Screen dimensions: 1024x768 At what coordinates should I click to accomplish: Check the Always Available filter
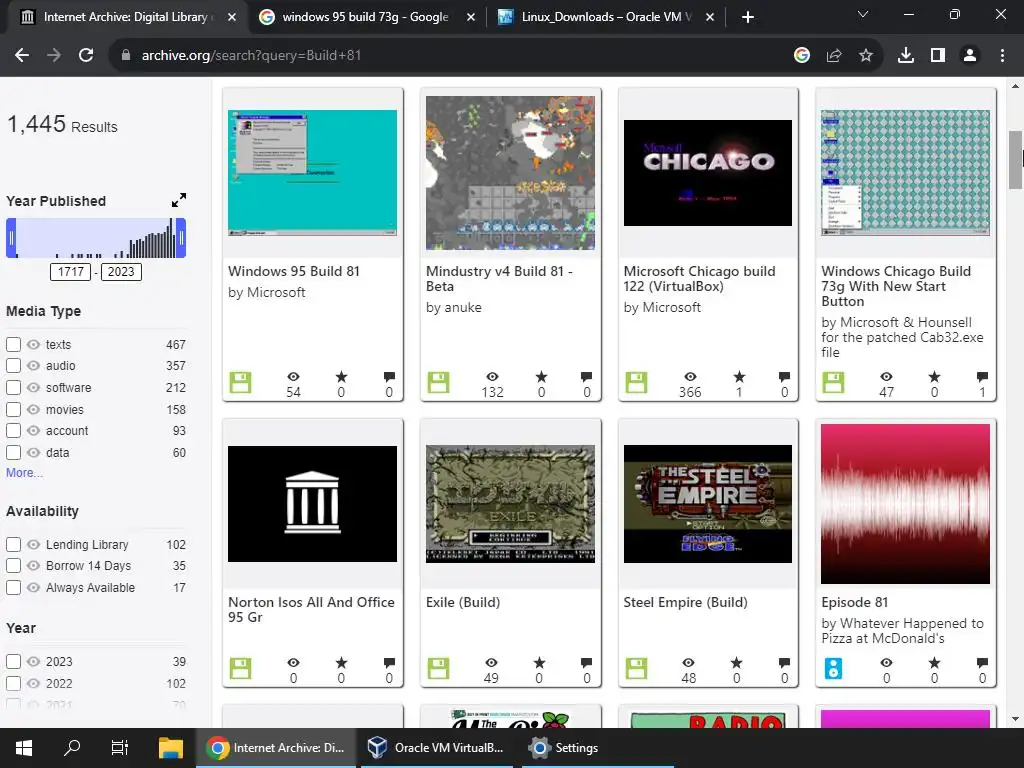[x=13, y=587]
